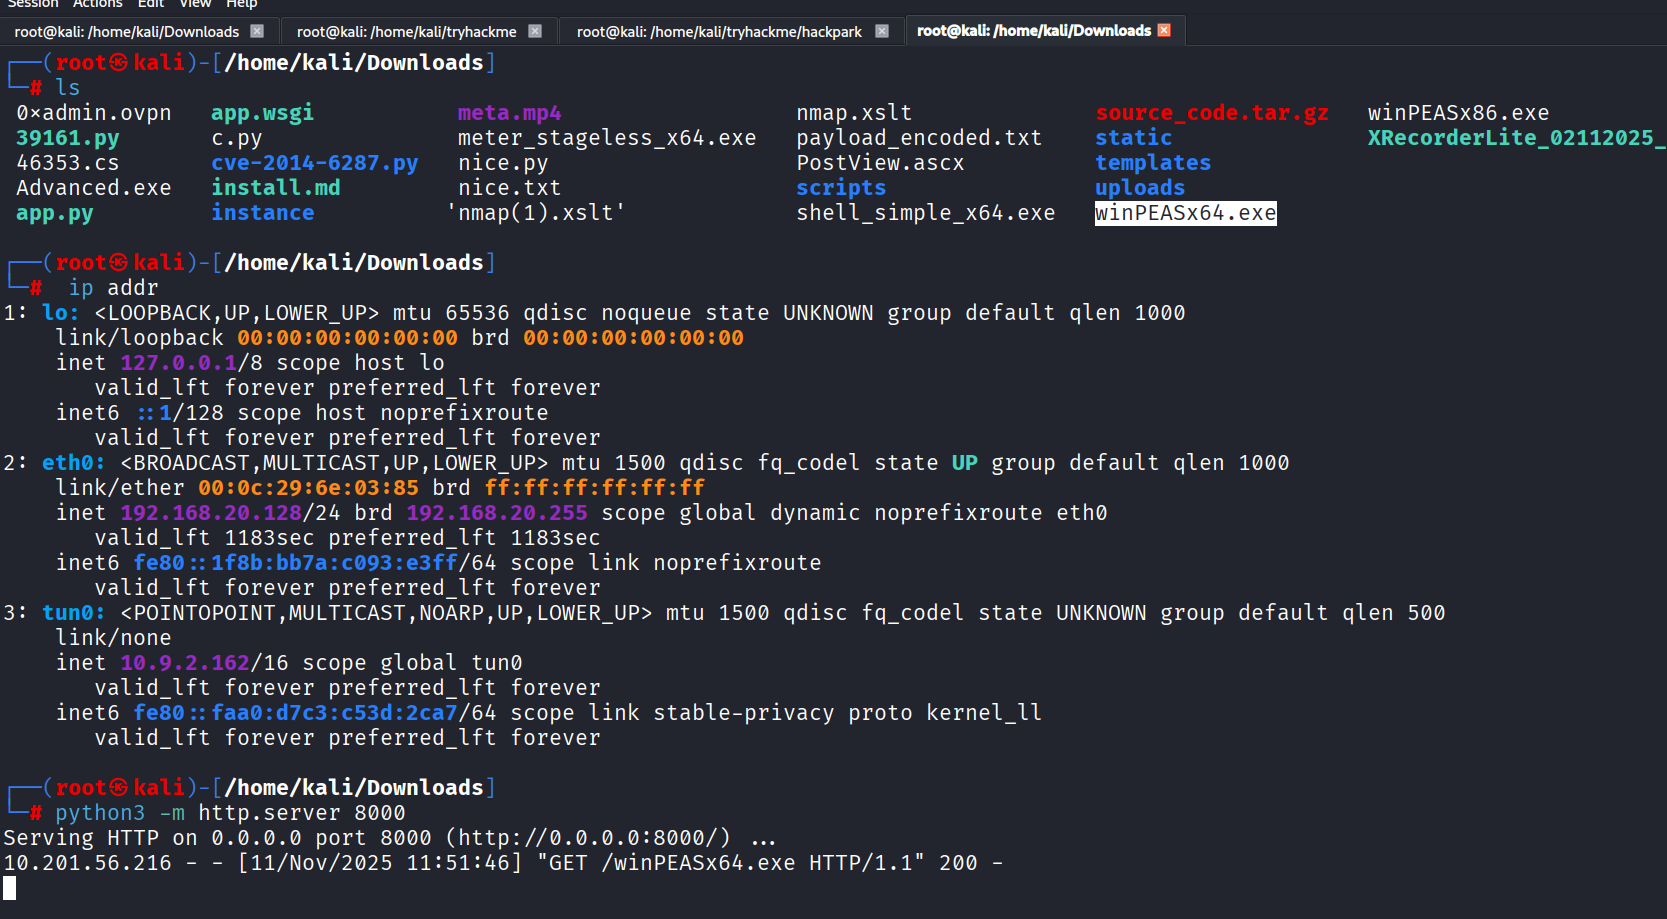Open the Help menu

[241, 4]
